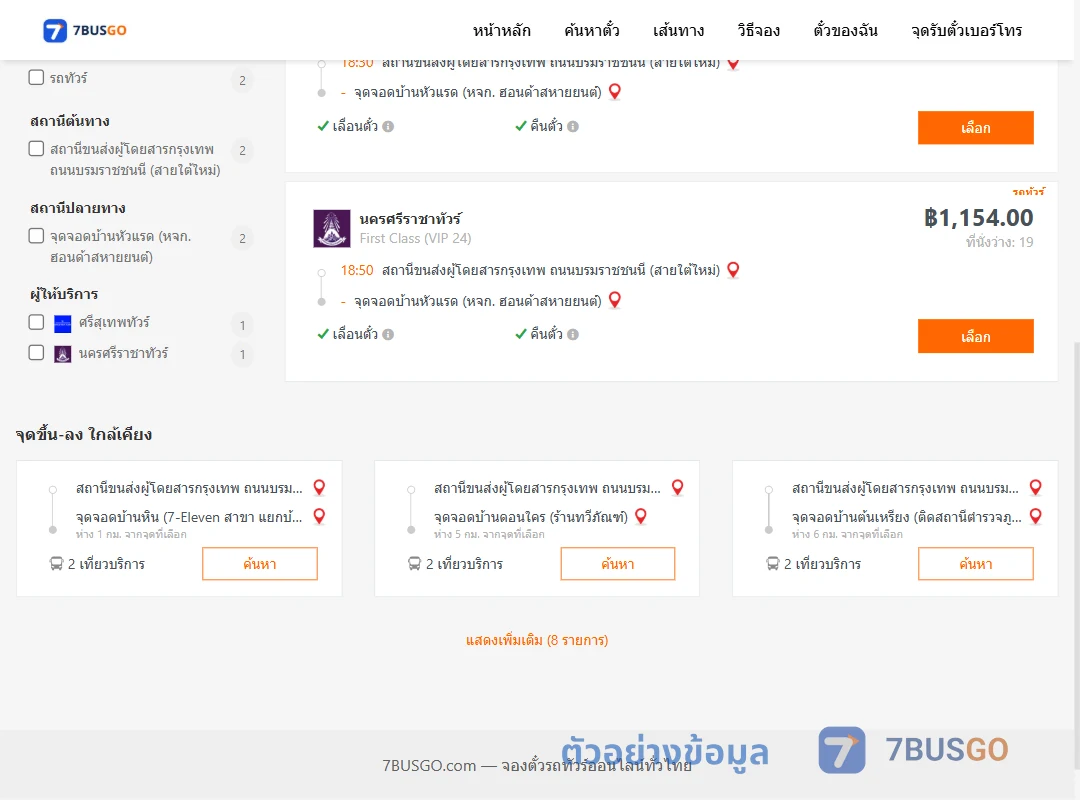Image resolution: width=1080 pixels, height=800 pixels.
Task: Click ผู้ให้บริการ filter heading
Action: [64, 294]
